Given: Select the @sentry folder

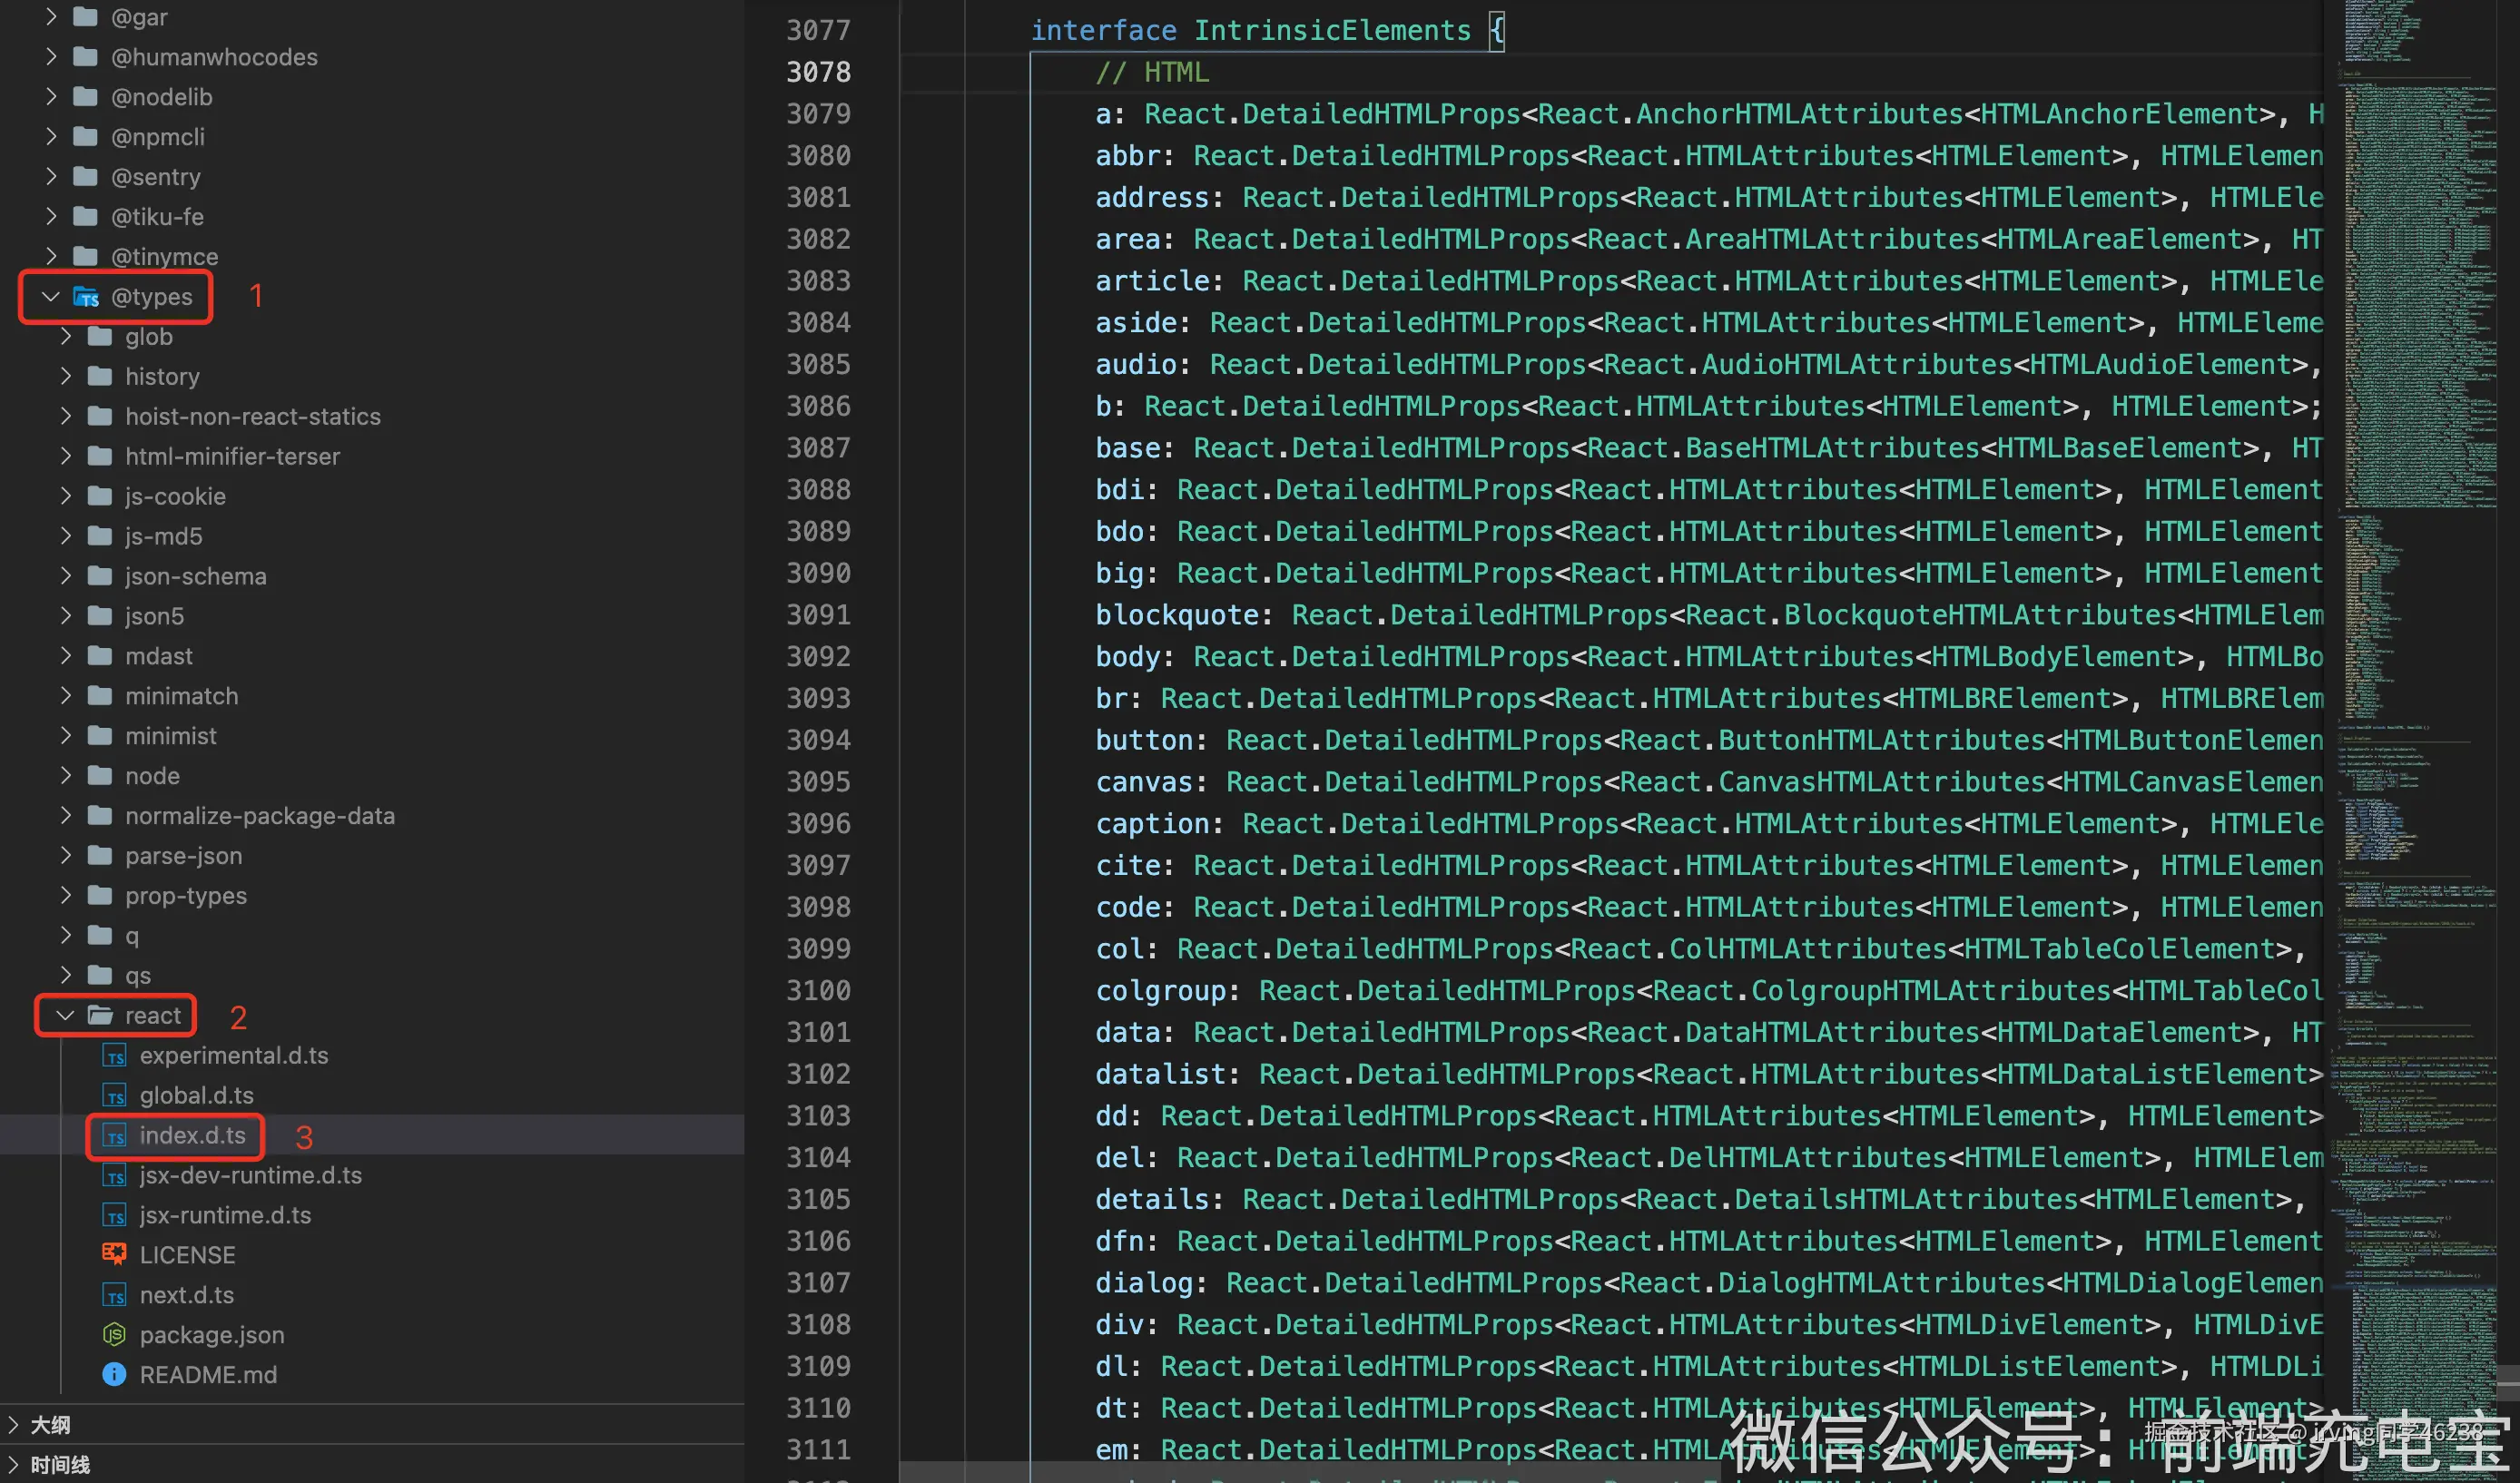Looking at the screenshot, I should pos(155,177).
